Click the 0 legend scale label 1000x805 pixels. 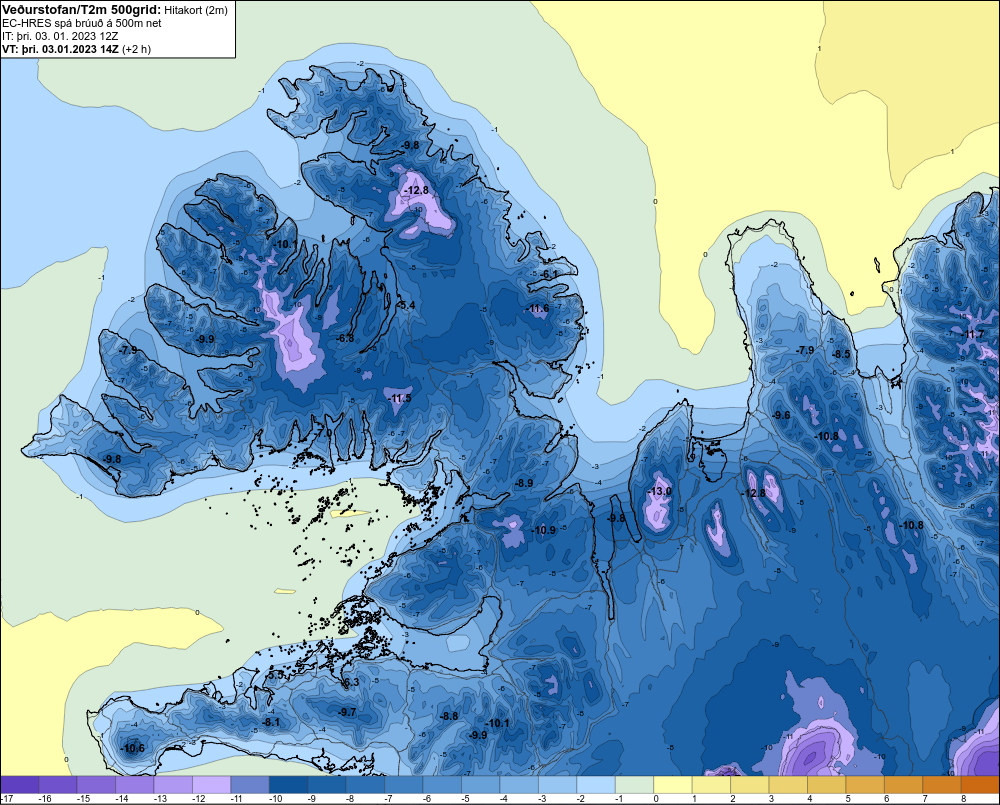656,799
